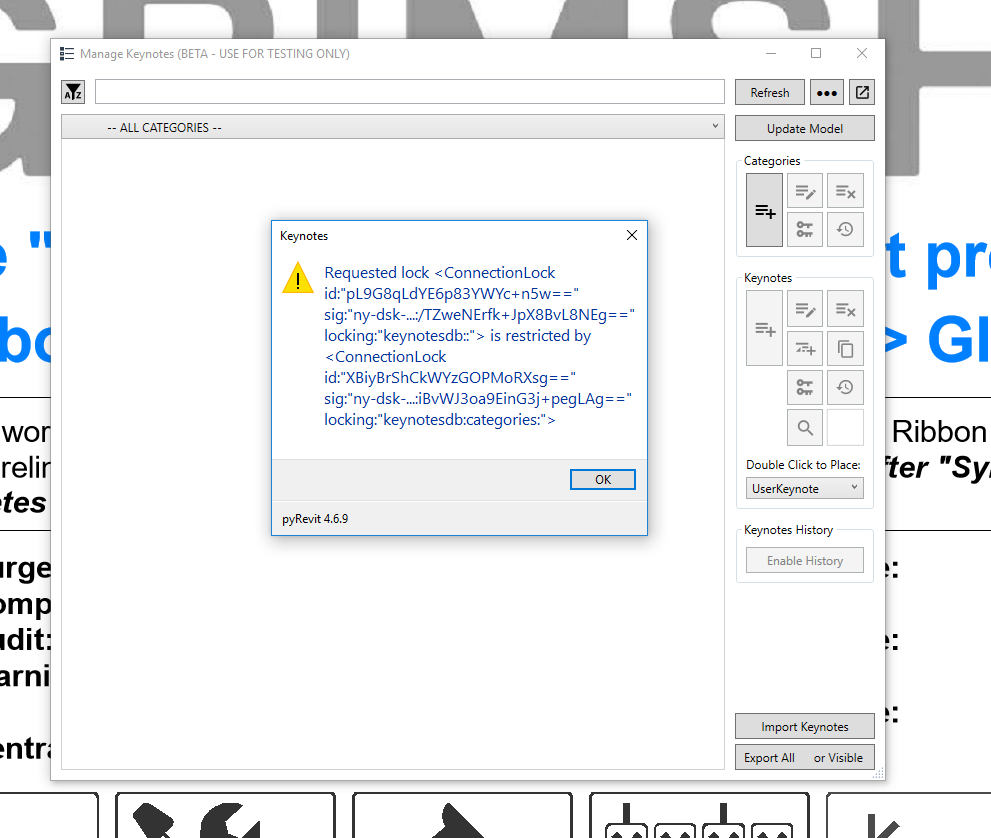This screenshot has height=838, width=991.
Task: Click the A-Z sort filter icon
Action: click(x=73, y=91)
